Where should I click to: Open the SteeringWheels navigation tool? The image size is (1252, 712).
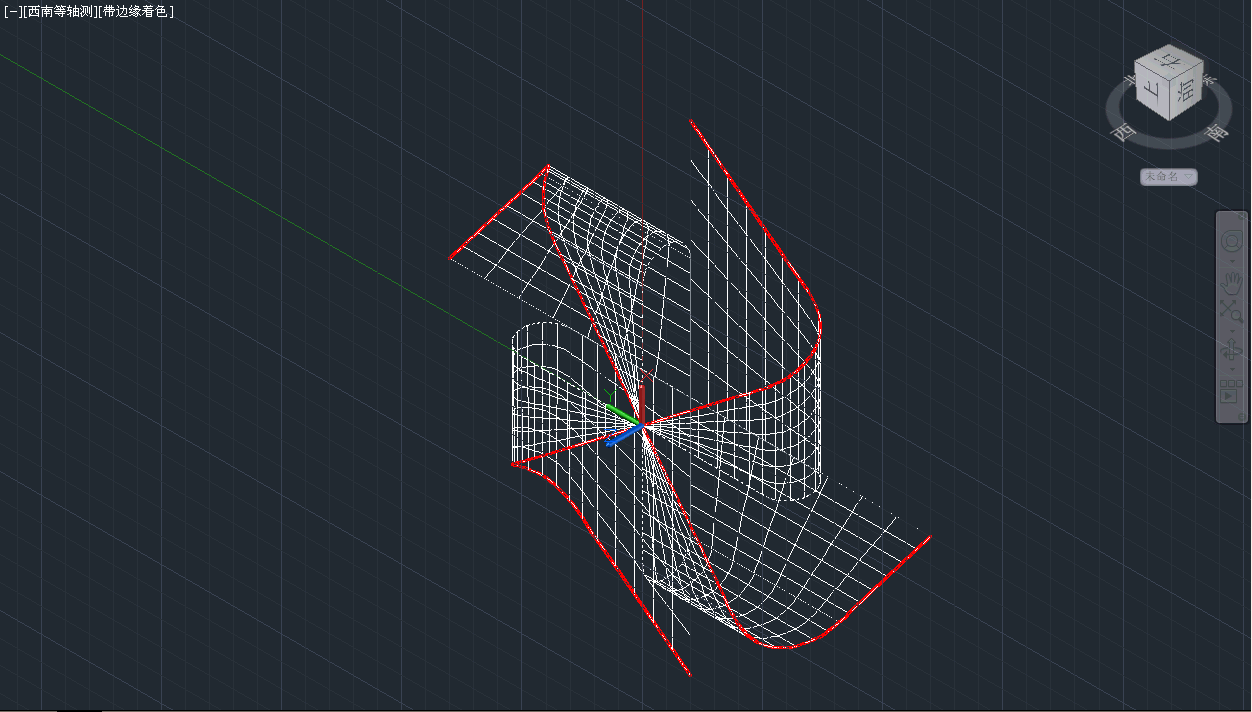coord(1231,242)
